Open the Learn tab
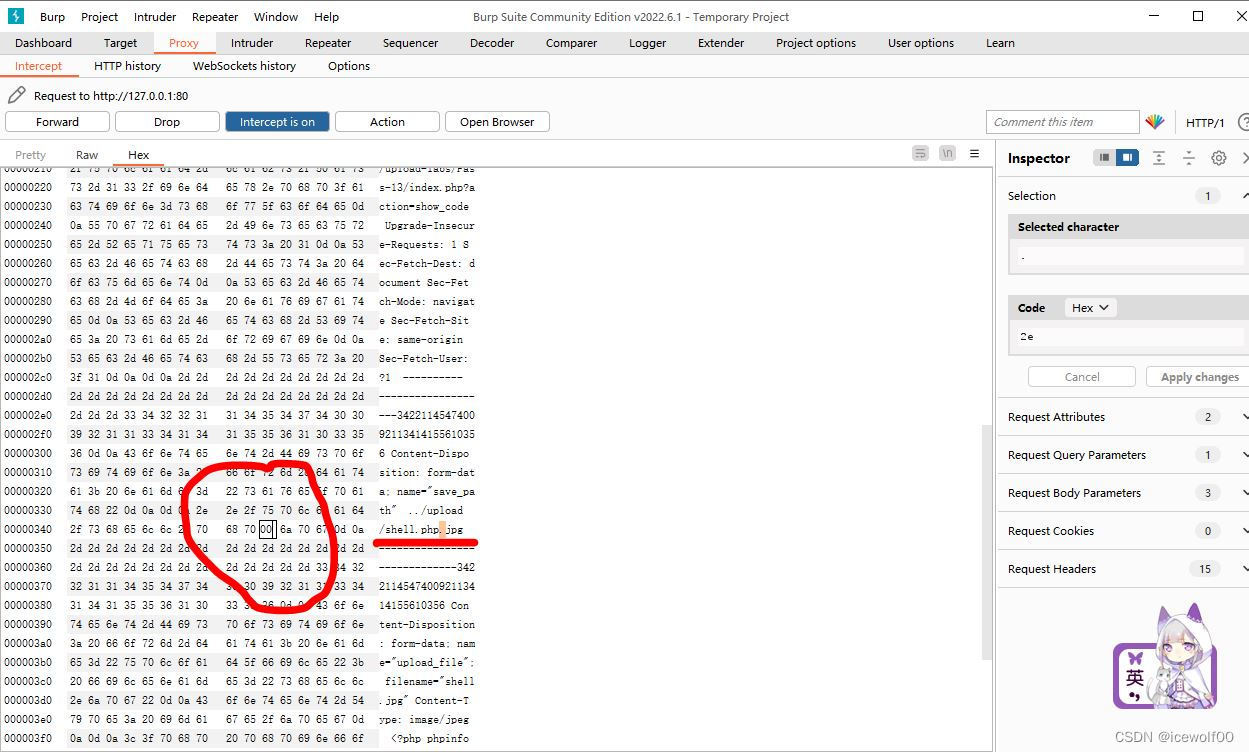Screen dimensions: 1249x752 (x=1000, y=43)
